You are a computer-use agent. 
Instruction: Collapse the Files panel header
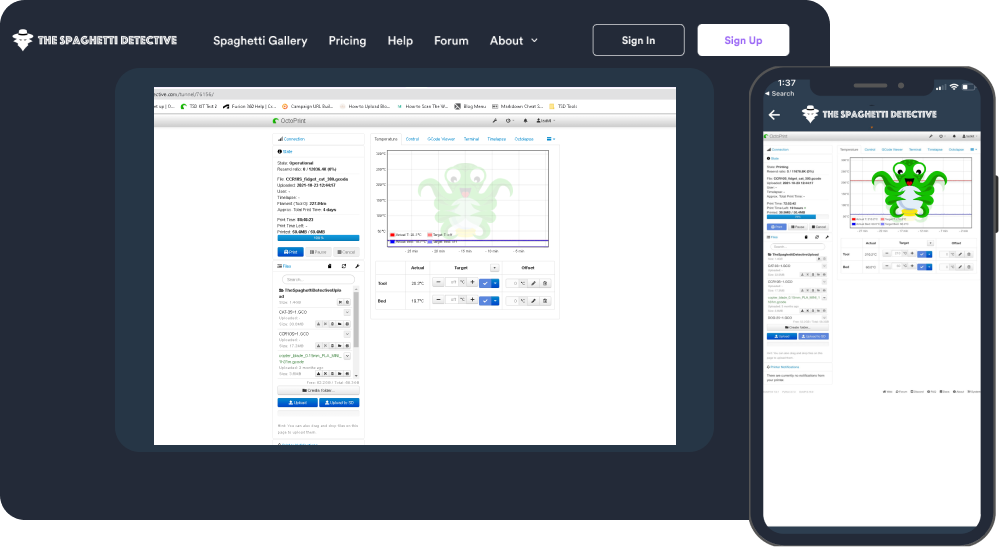coord(284,266)
